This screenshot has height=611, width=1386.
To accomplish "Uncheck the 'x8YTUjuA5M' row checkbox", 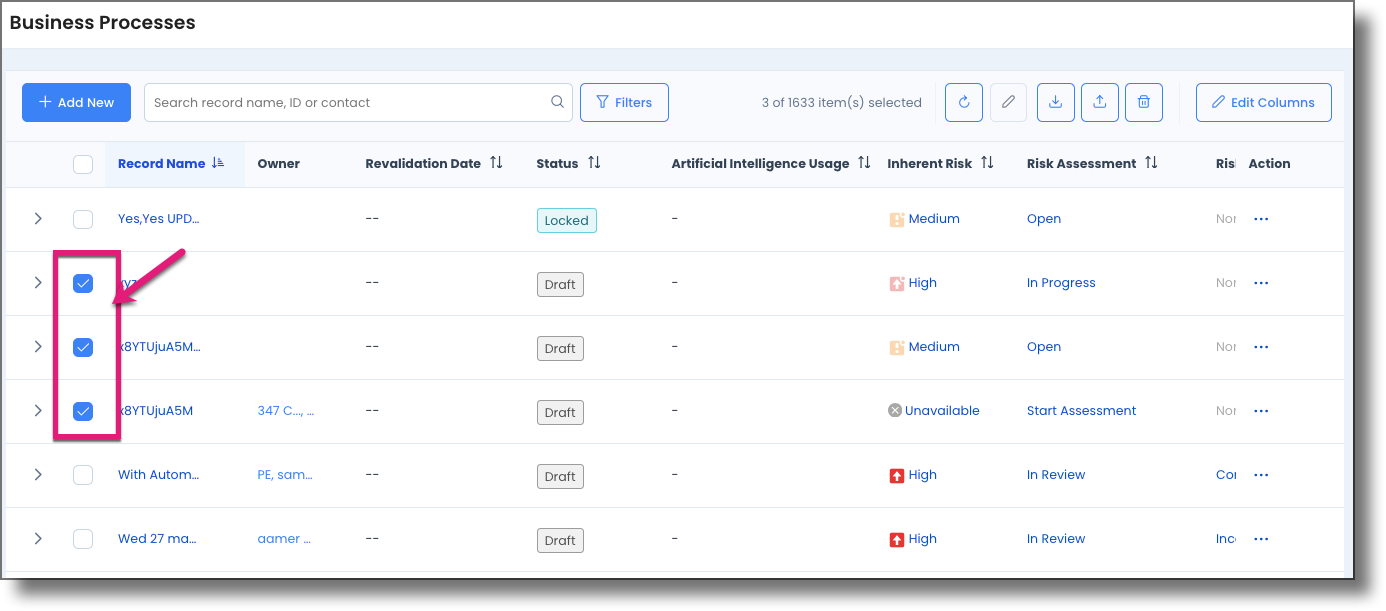I will (x=83, y=410).
